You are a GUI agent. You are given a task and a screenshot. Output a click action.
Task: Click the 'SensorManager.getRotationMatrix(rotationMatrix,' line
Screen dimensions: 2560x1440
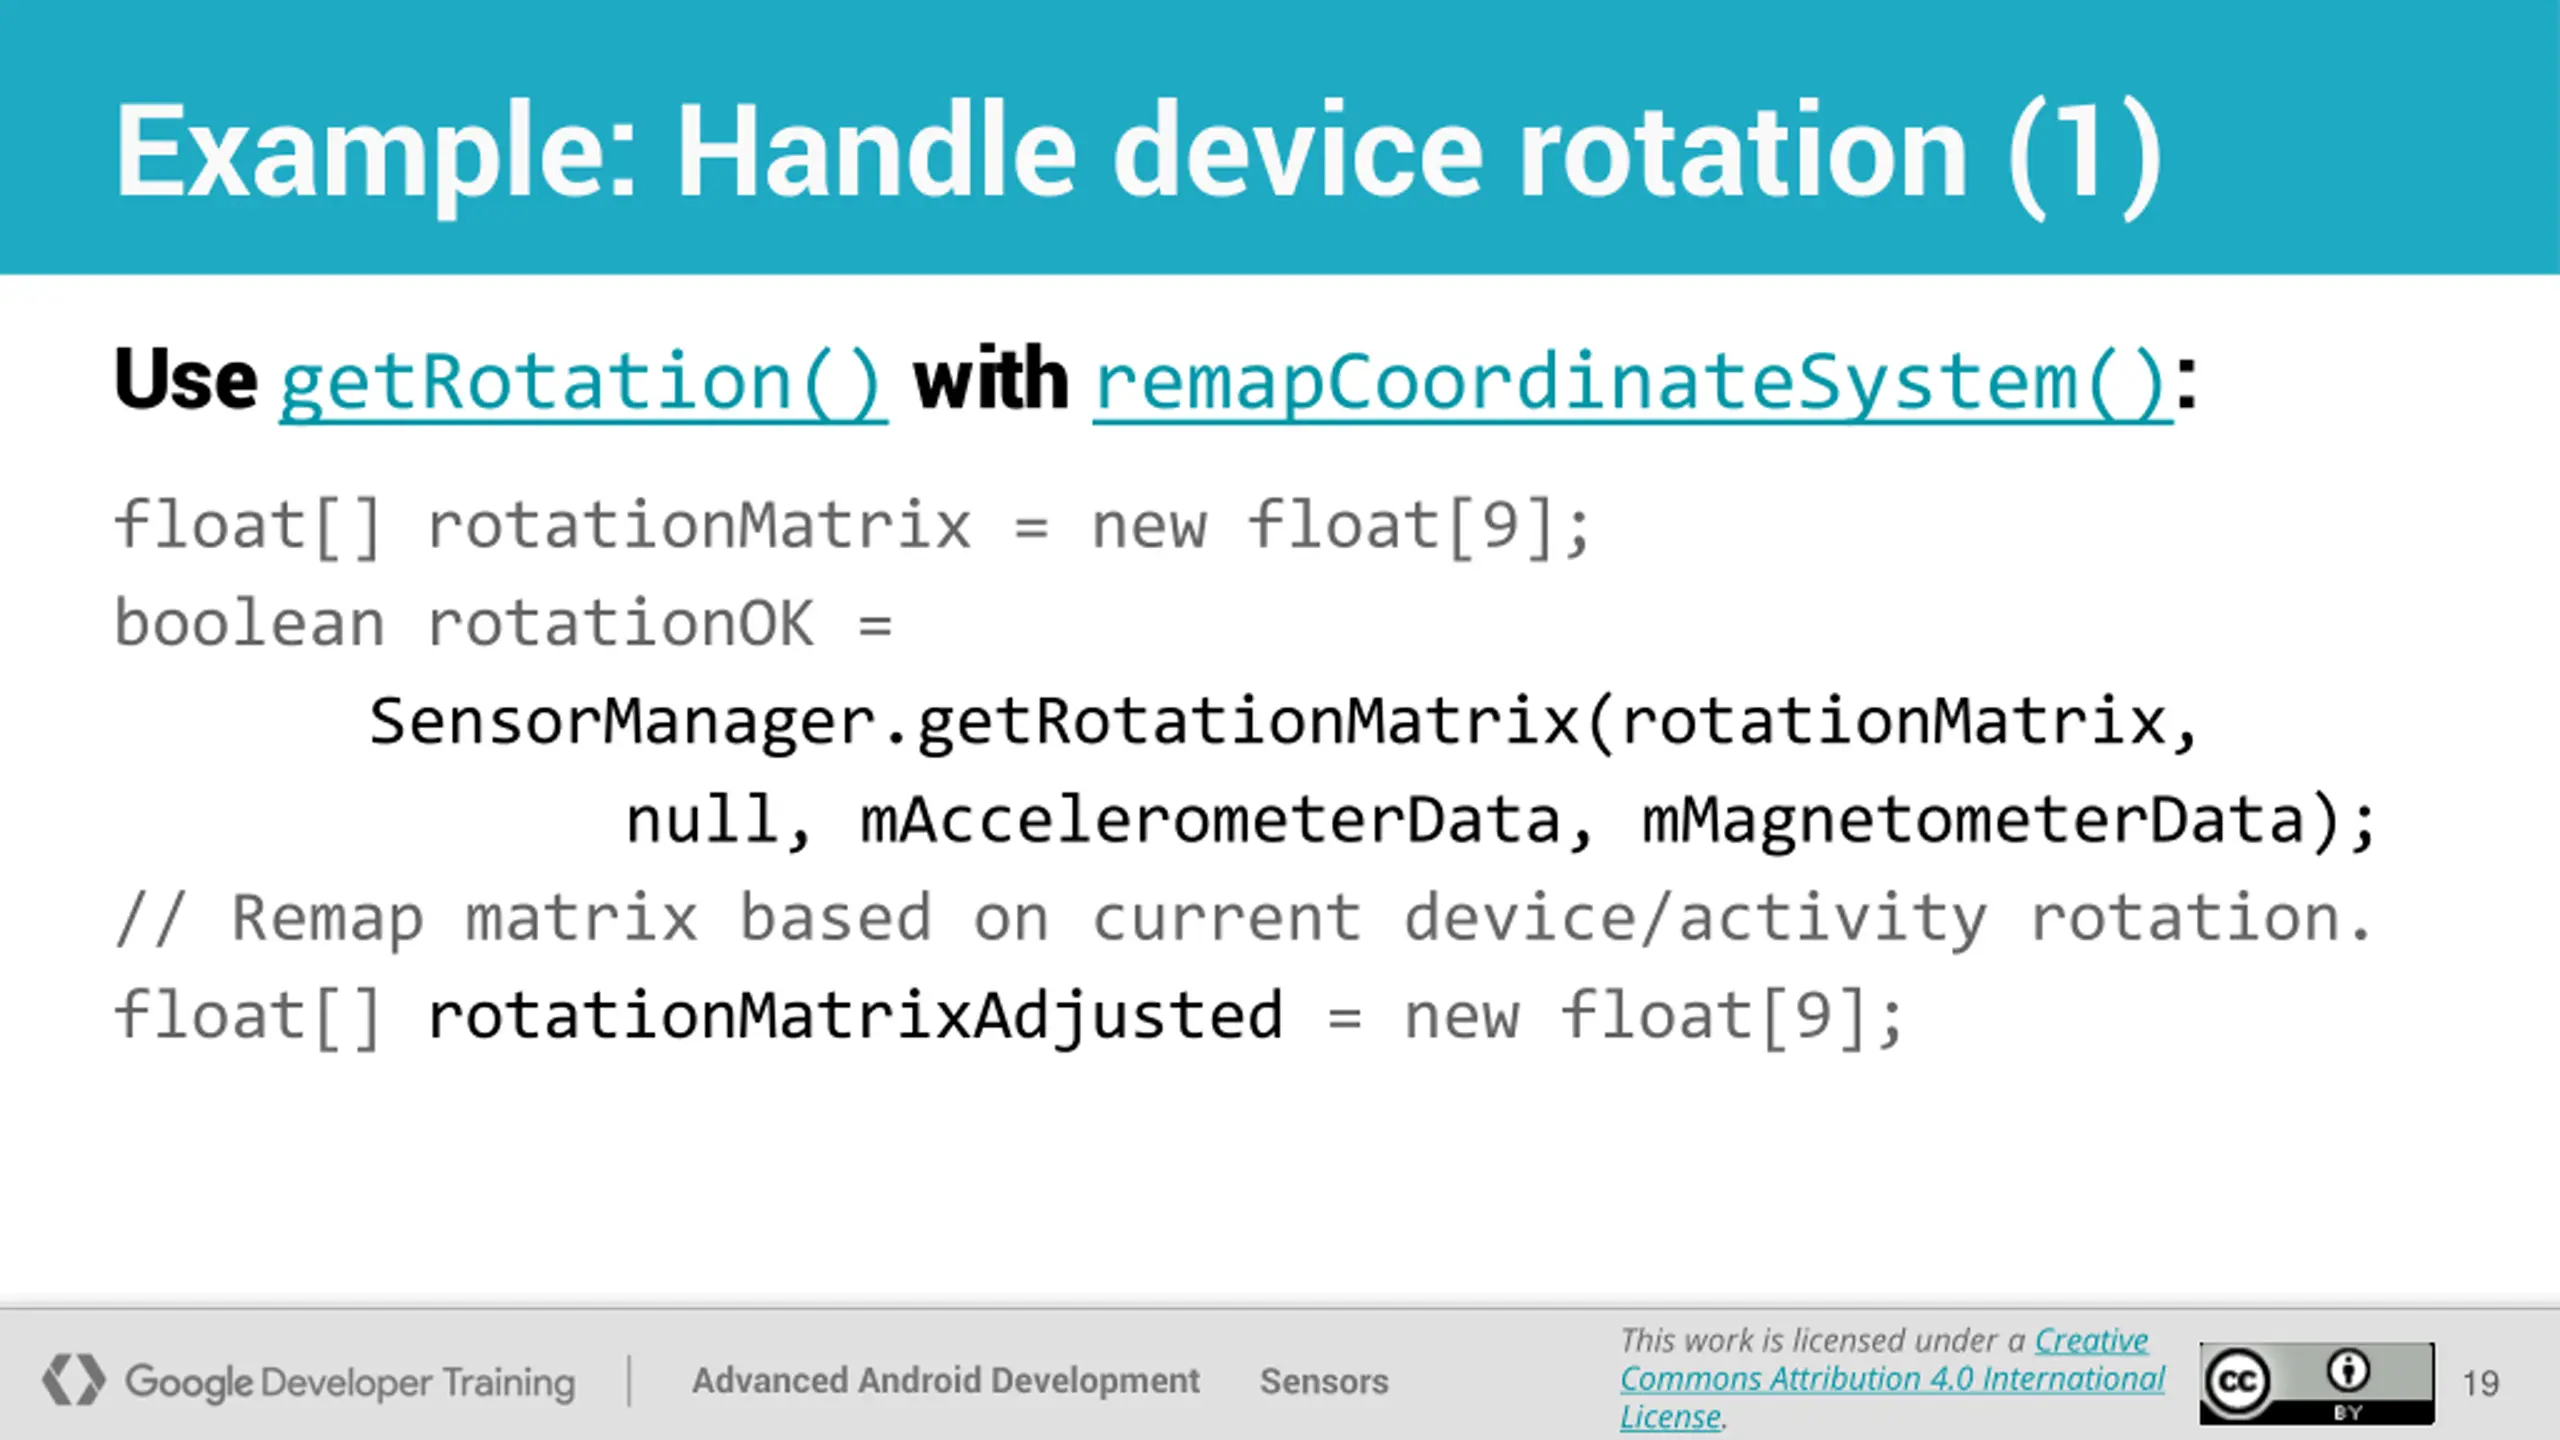1283,722
